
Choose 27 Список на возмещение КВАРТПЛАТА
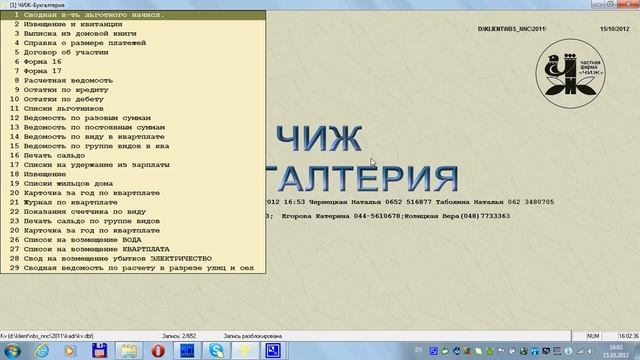coord(133,249)
